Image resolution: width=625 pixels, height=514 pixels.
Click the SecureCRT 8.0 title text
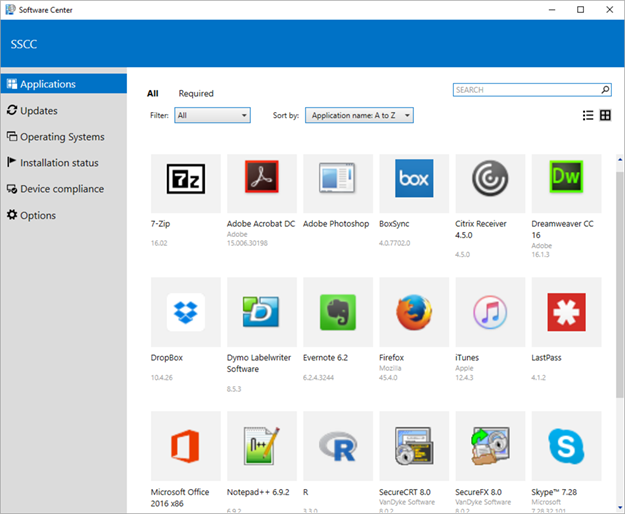tap(405, 492)
